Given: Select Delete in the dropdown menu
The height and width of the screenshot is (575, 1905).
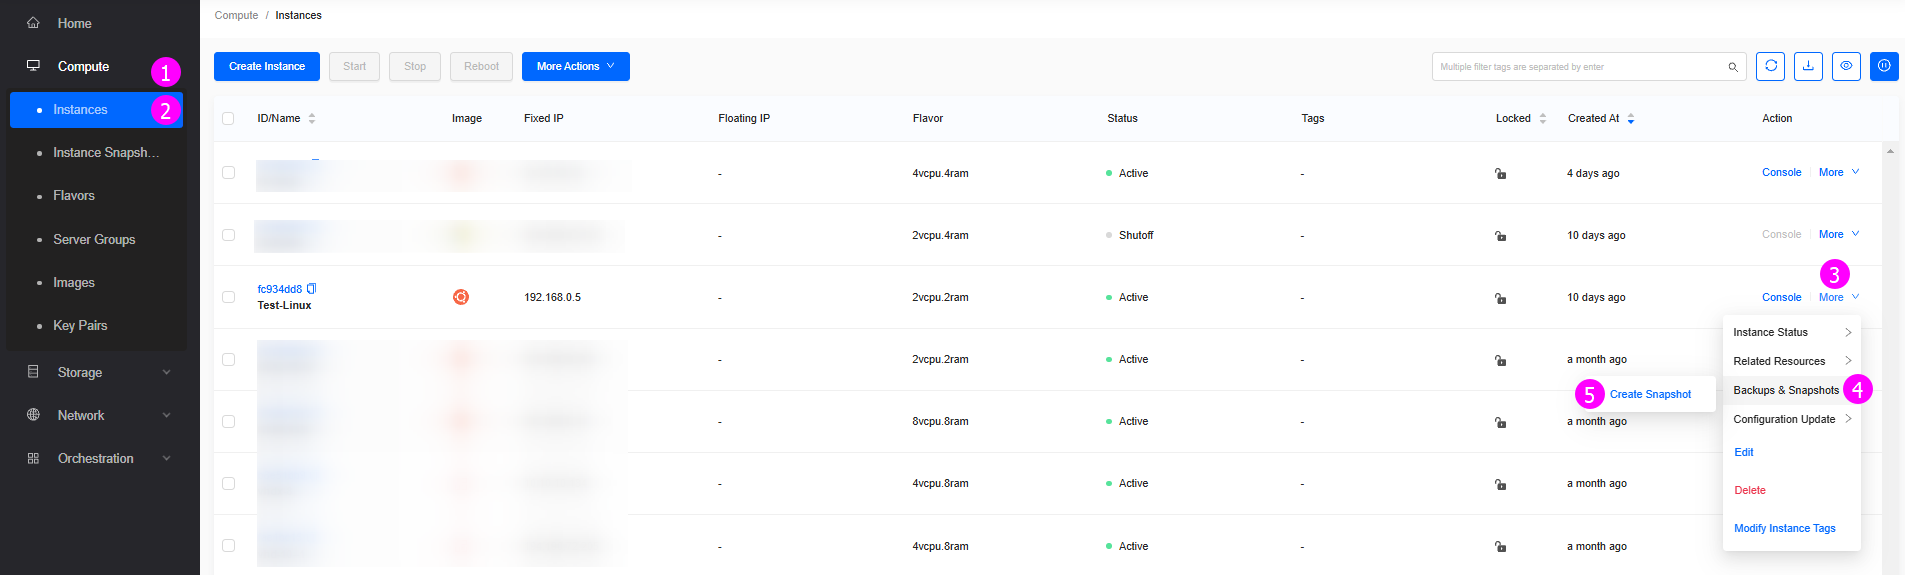Looking at the screenshot, I should coord(1749,490).
